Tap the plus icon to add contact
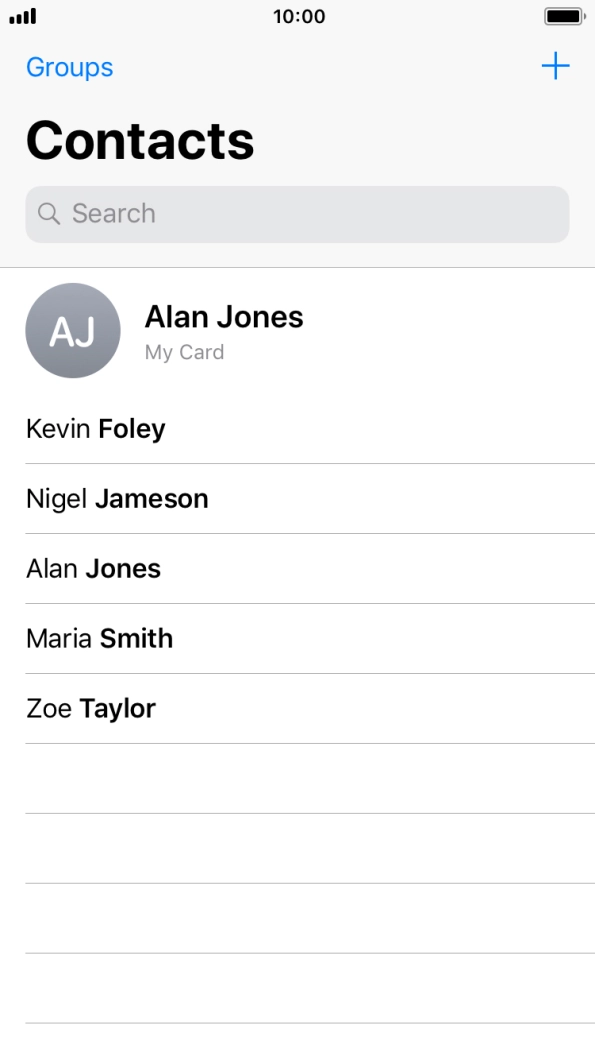 pyautogui.click(x=556, y=66)
